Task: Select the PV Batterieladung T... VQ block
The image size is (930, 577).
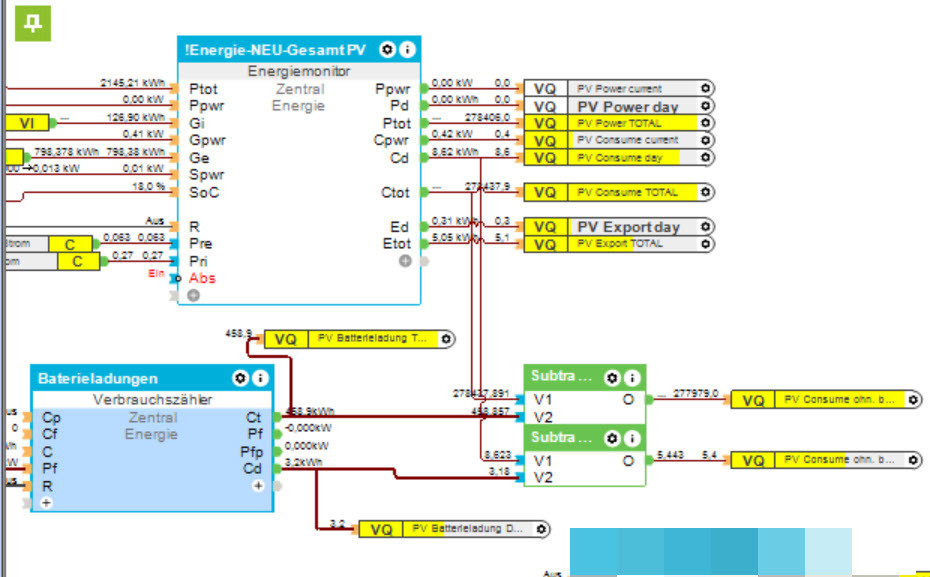Action: 359,339
